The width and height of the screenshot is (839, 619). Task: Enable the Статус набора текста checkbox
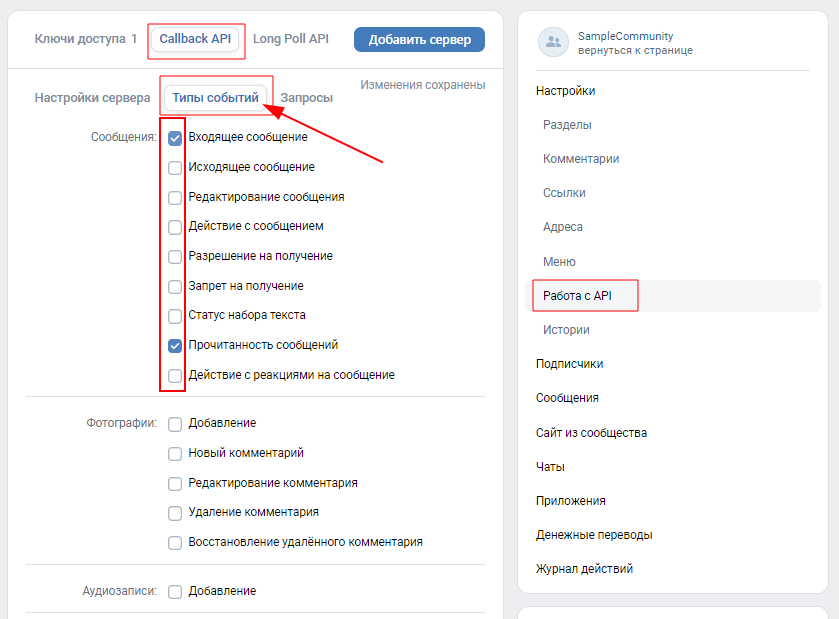click(x=175, y=316)
